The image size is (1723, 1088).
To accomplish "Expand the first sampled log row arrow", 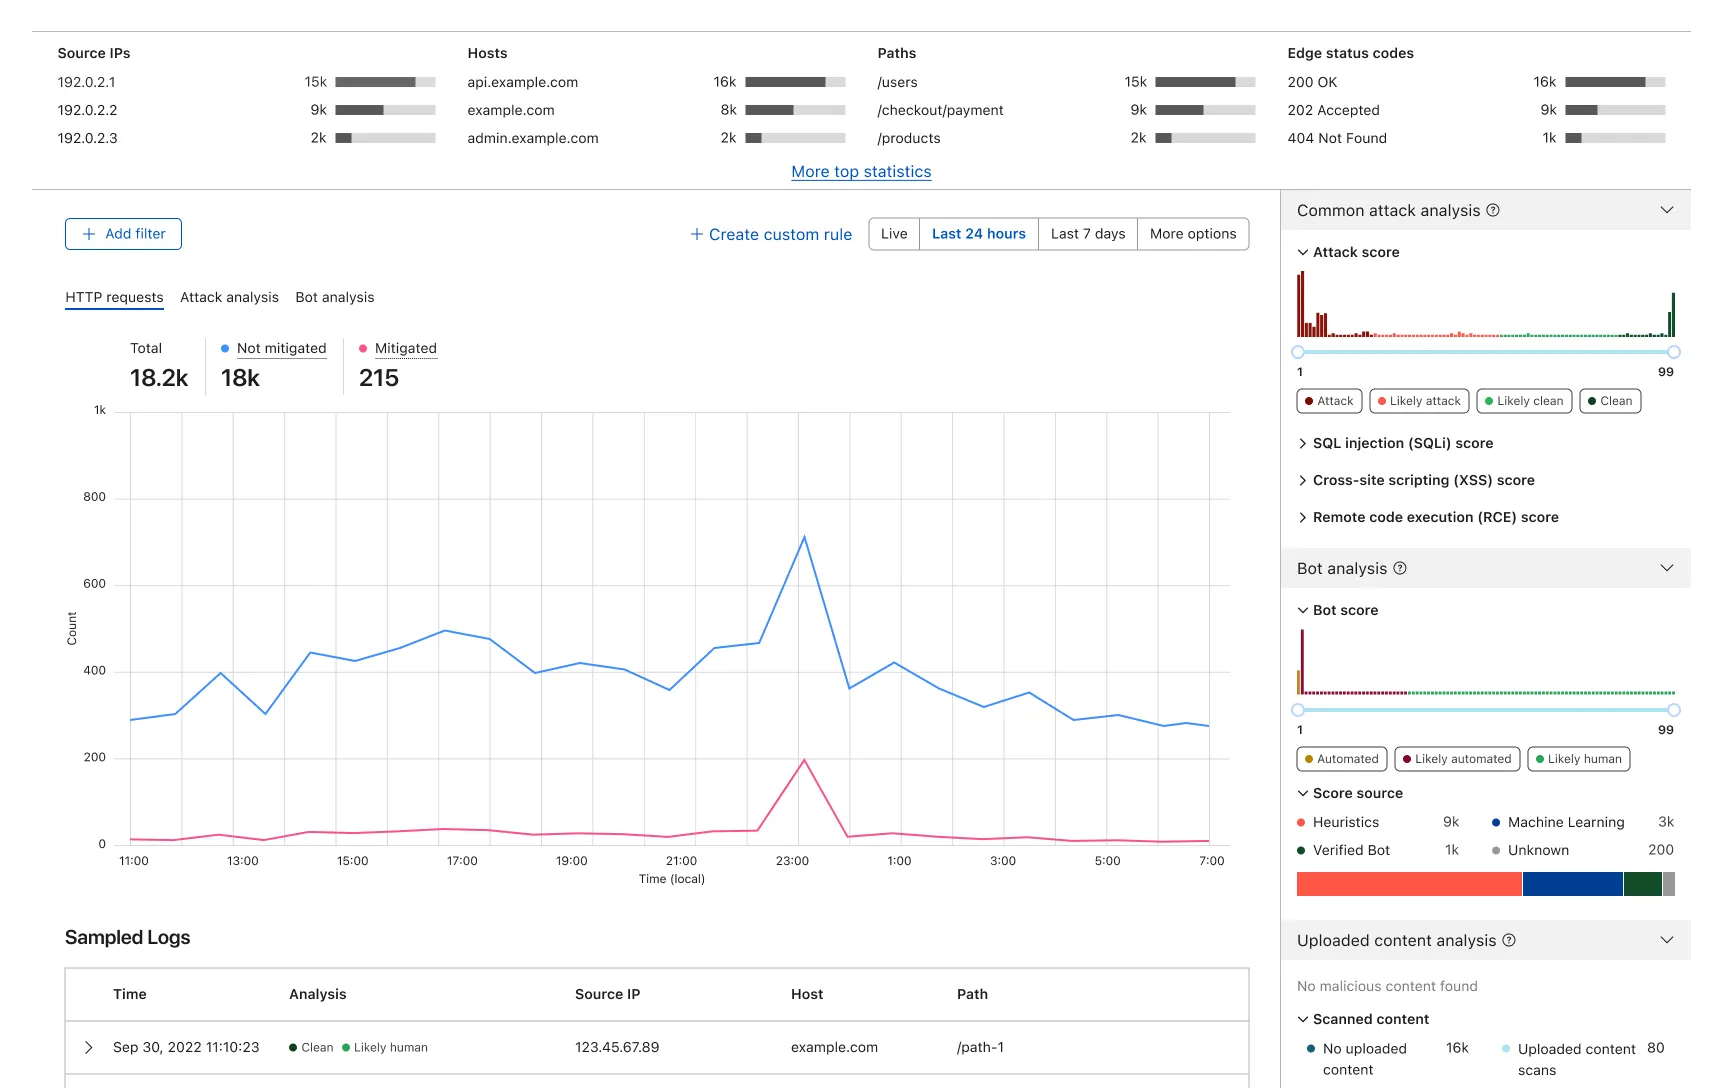I will pyautogui.click(x=89, y=1047).
